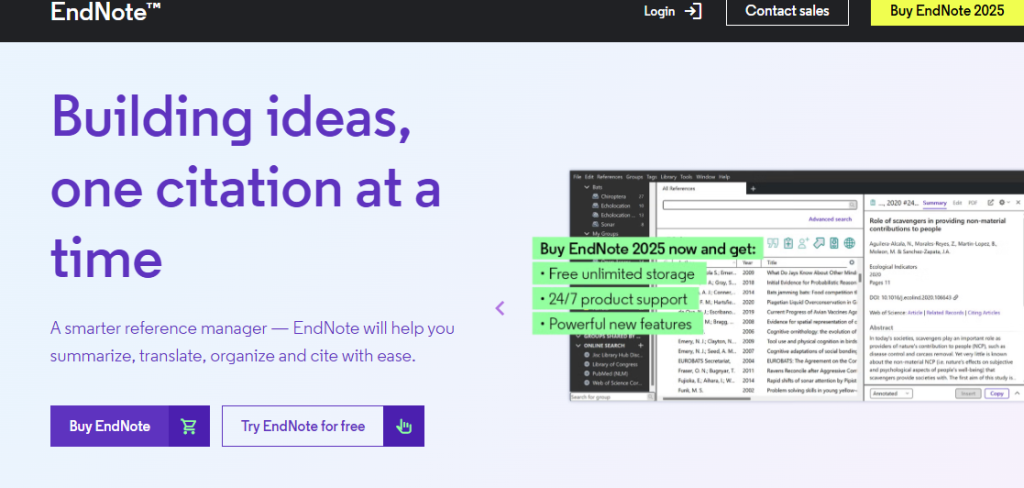Click the find full text document icon

click(x=834, y=243)
